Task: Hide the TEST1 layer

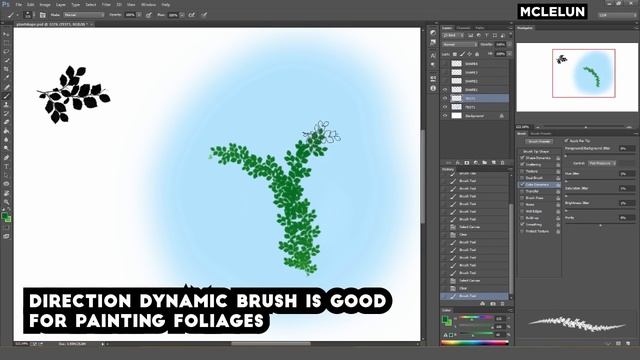Action: (445, 107)
